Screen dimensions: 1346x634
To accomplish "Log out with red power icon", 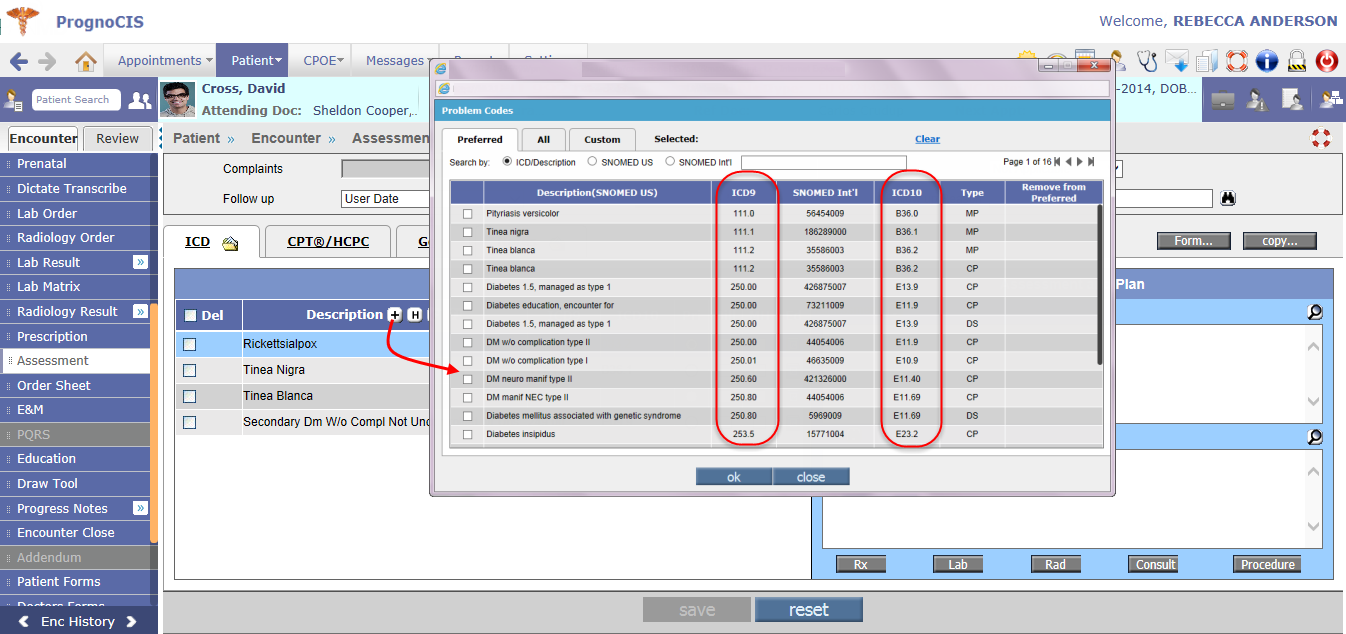I will pos(1327,61).
